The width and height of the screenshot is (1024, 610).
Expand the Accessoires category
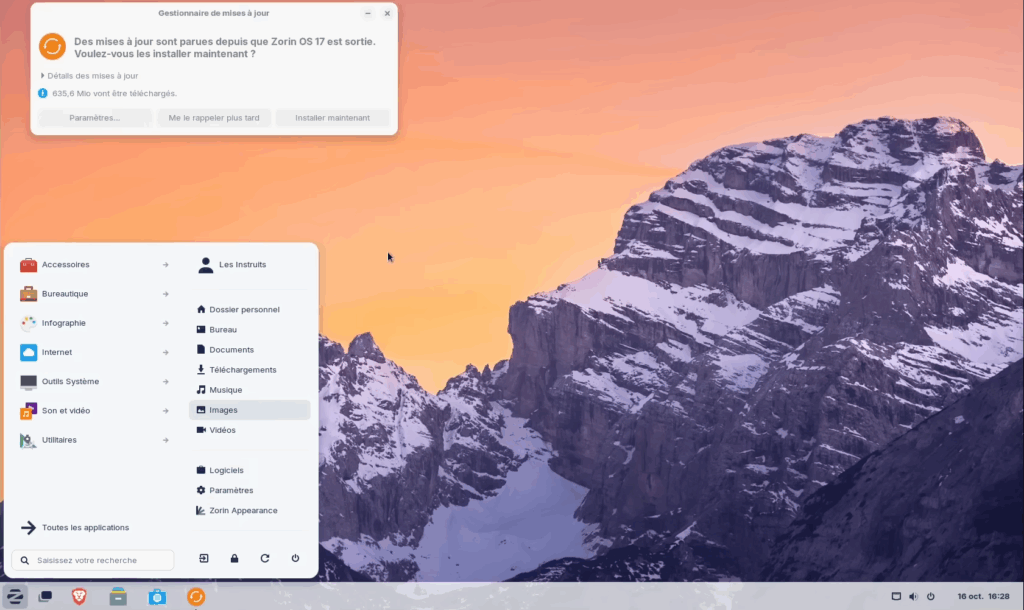click(94, 265)
